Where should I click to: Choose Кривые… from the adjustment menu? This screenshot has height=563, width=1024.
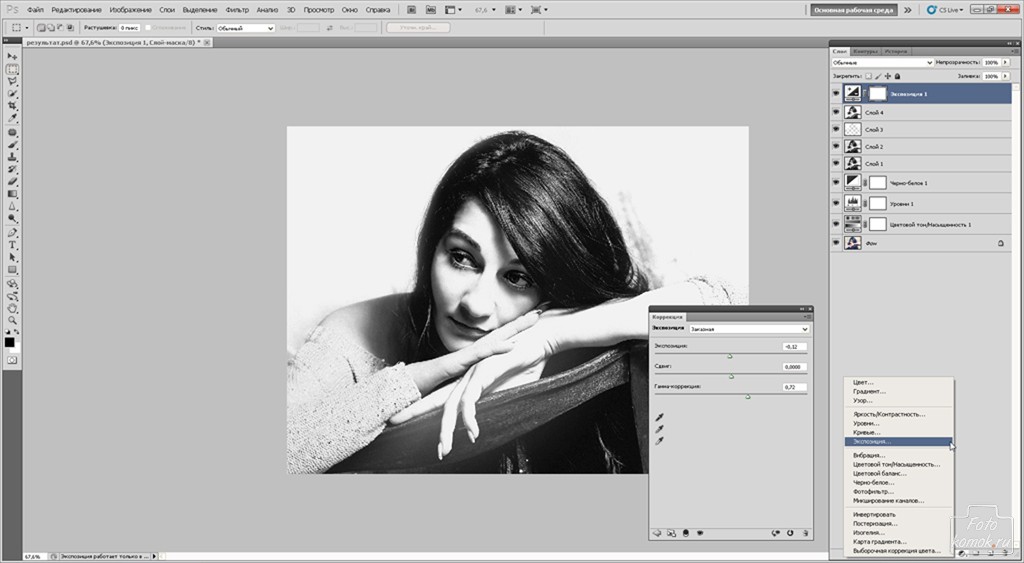point(866,432)
